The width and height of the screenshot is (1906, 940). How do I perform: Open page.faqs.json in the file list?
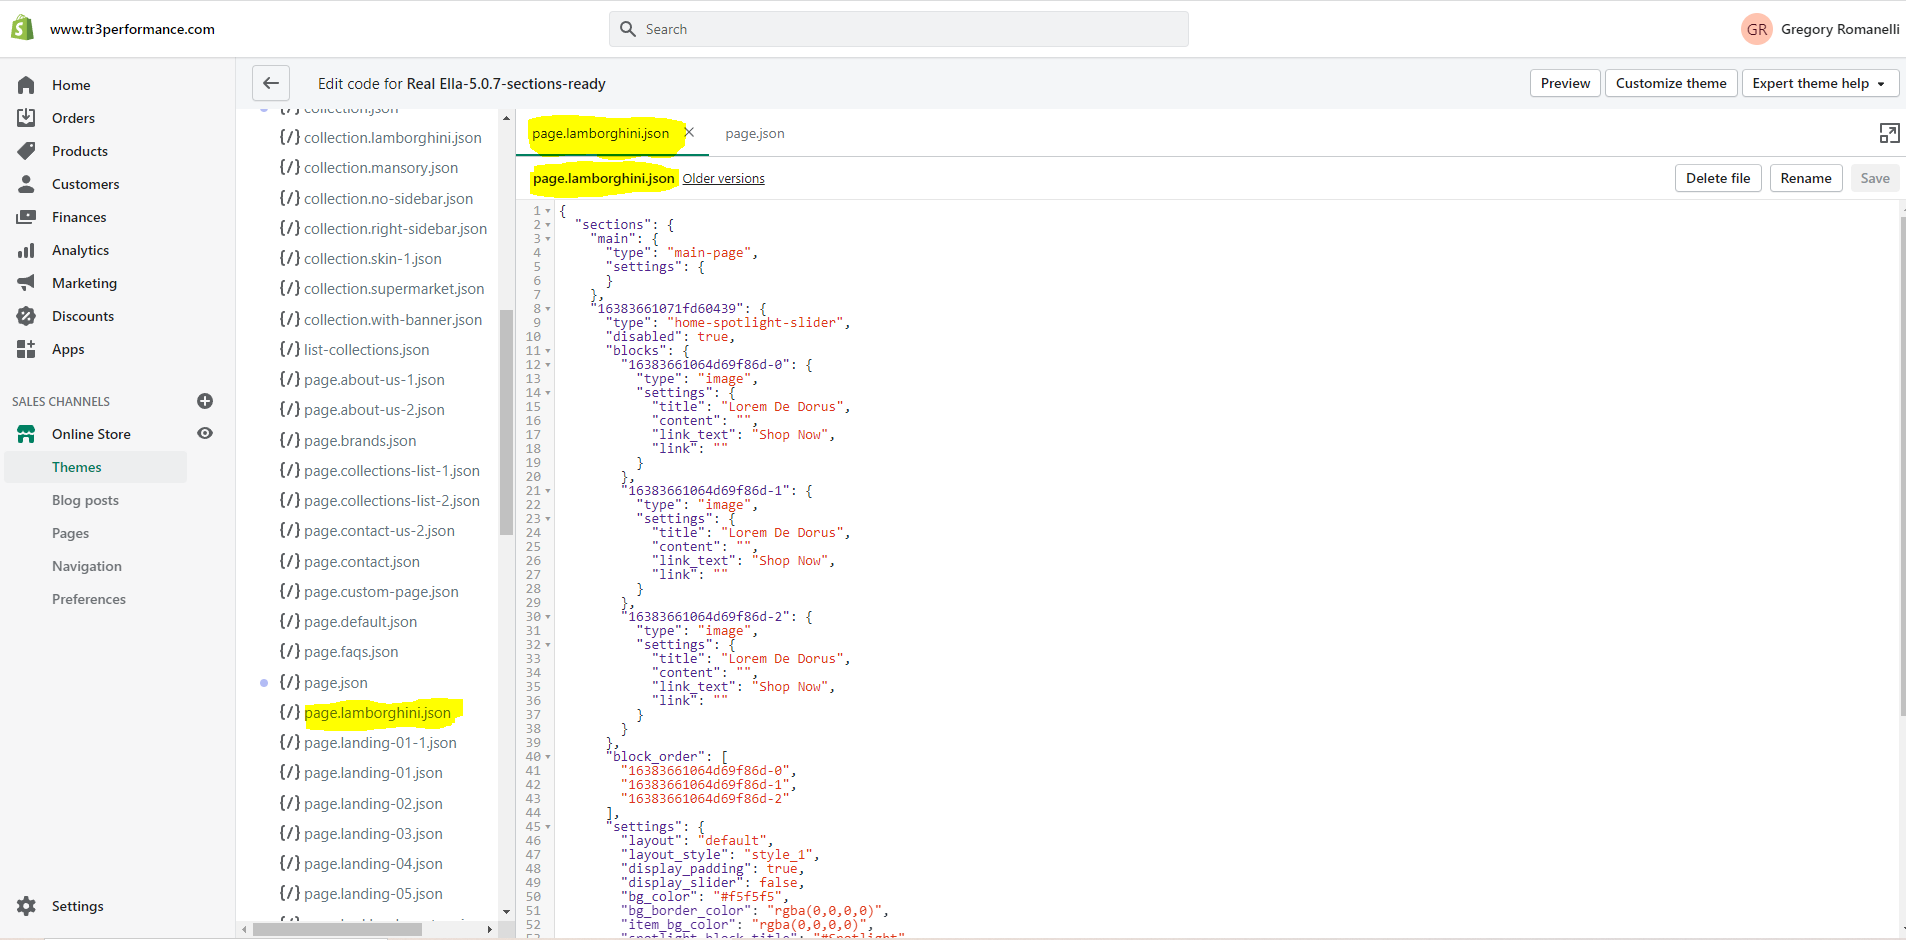pyautogui.click(x=350, y=652)
